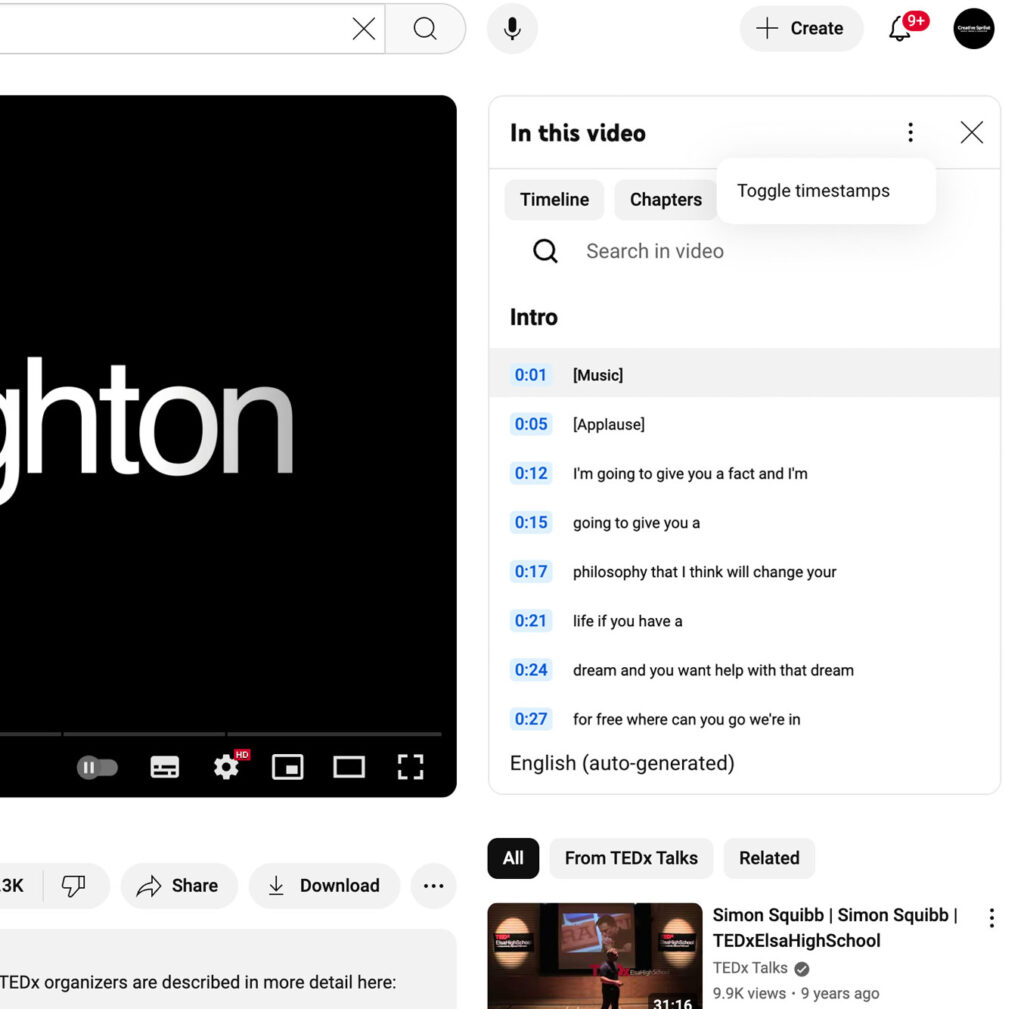
Task: Open the video settings gear
Action: pos(227,767)
